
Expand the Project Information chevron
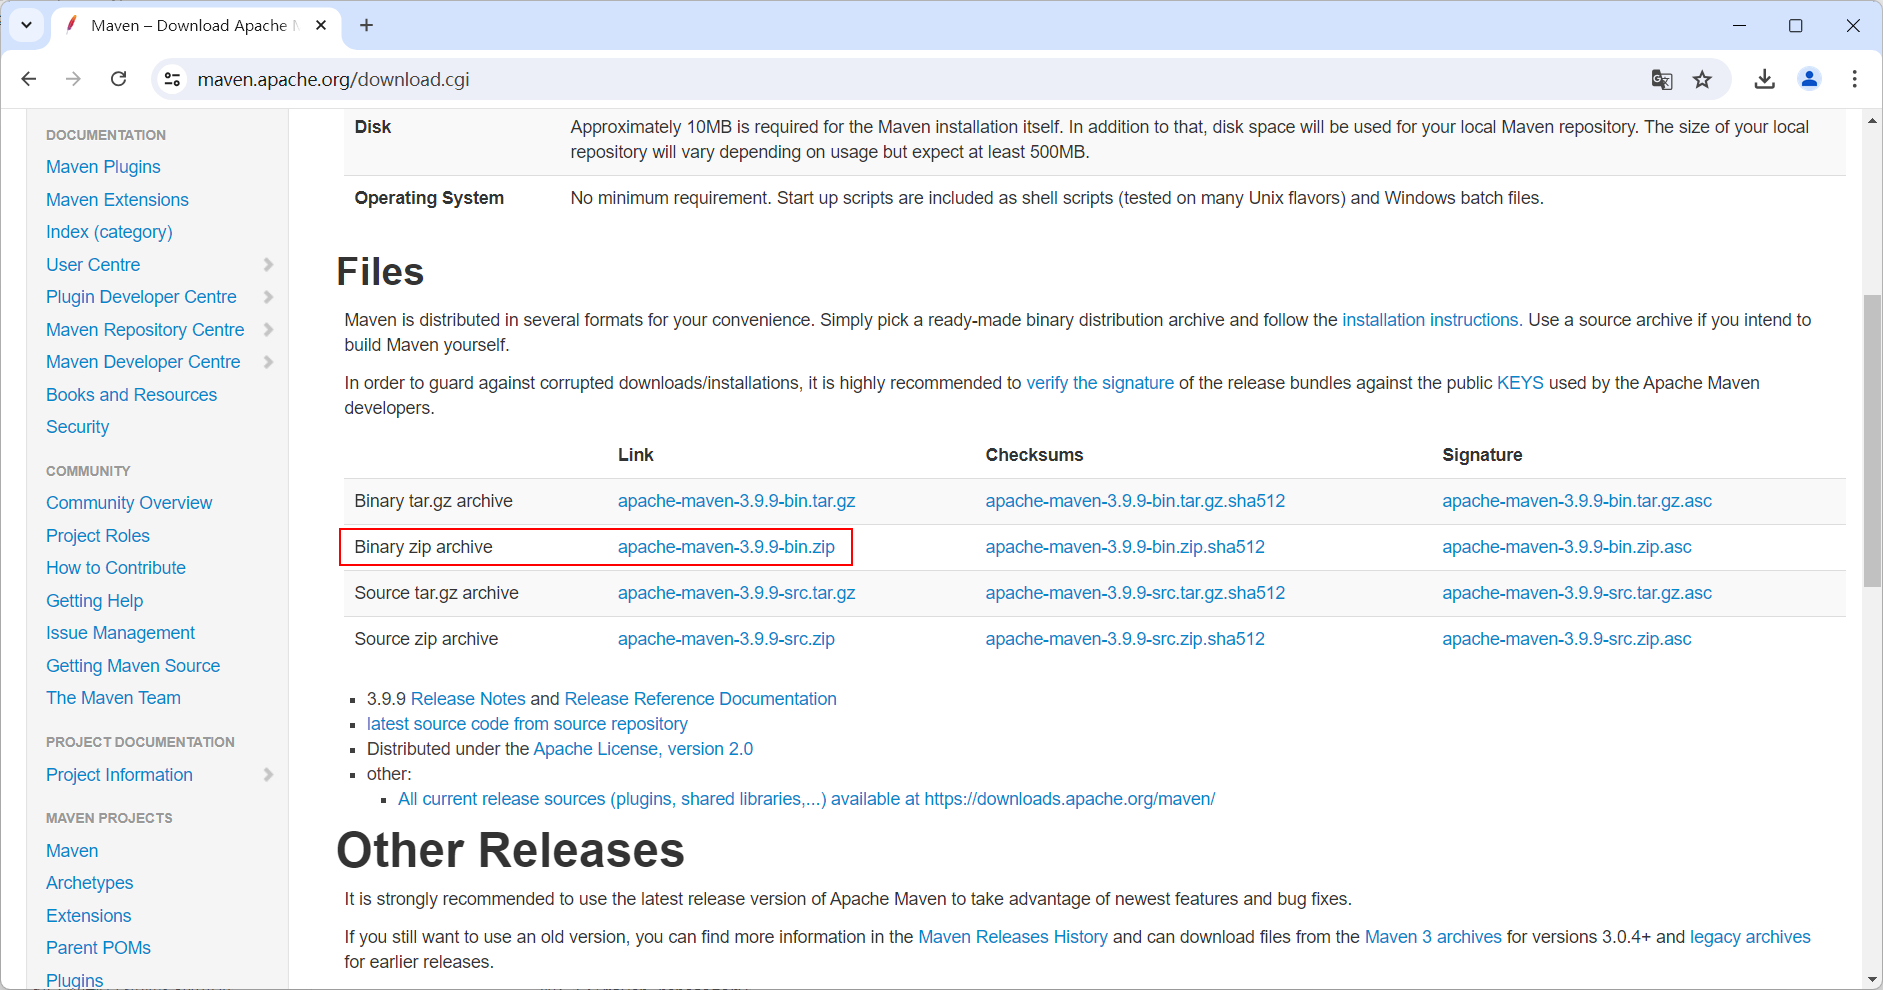(x=268, y=774)
